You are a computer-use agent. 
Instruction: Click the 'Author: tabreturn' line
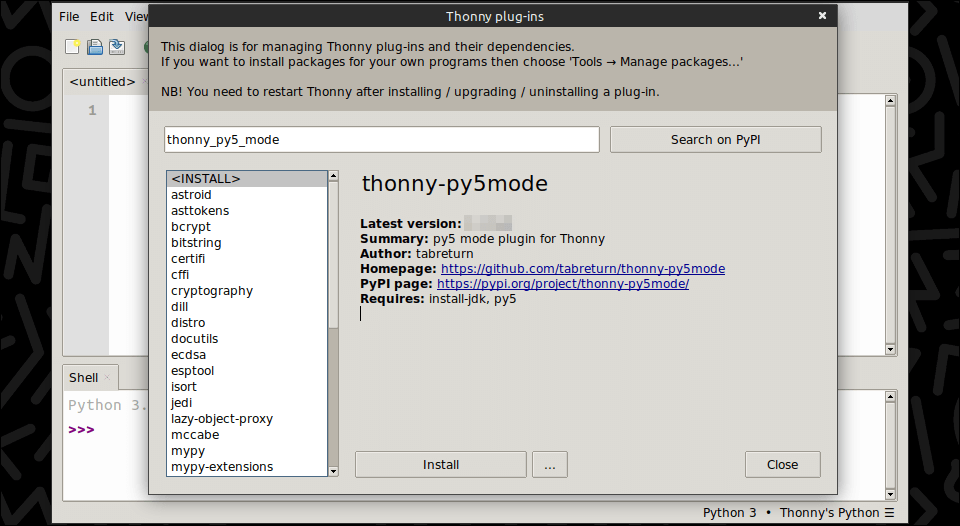click(x=416, y=254)
